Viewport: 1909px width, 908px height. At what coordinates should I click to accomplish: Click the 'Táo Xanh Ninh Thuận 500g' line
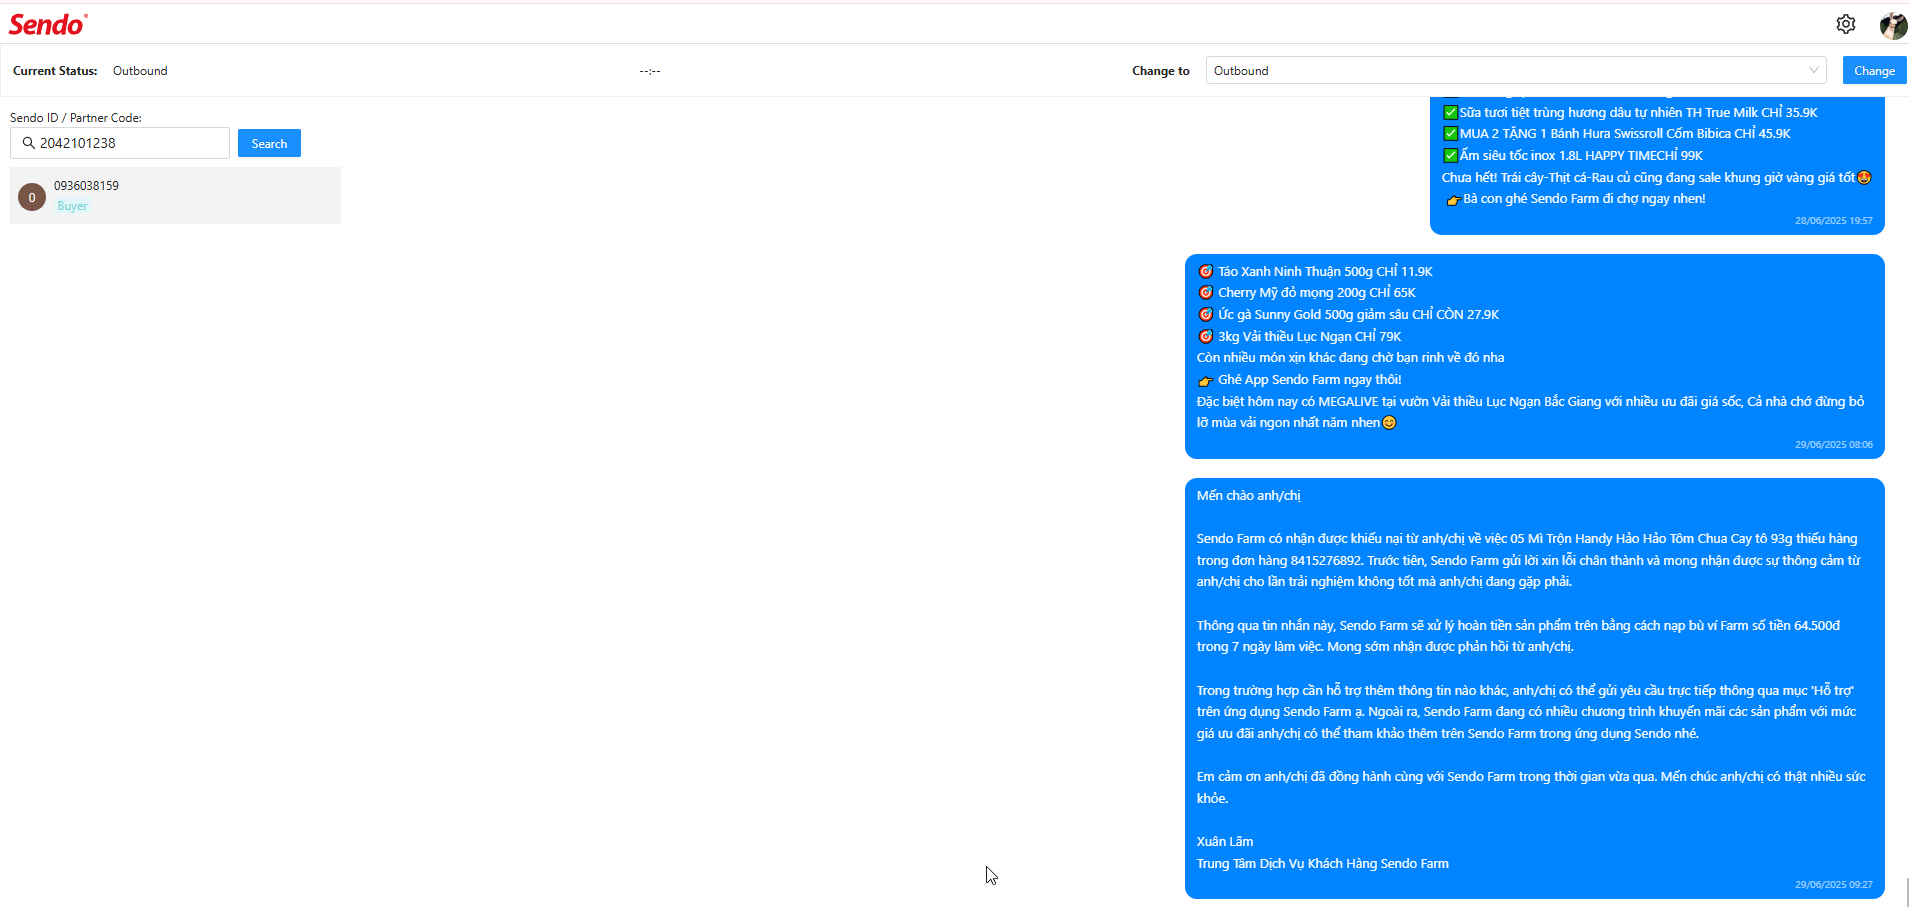click(1316, 272)
